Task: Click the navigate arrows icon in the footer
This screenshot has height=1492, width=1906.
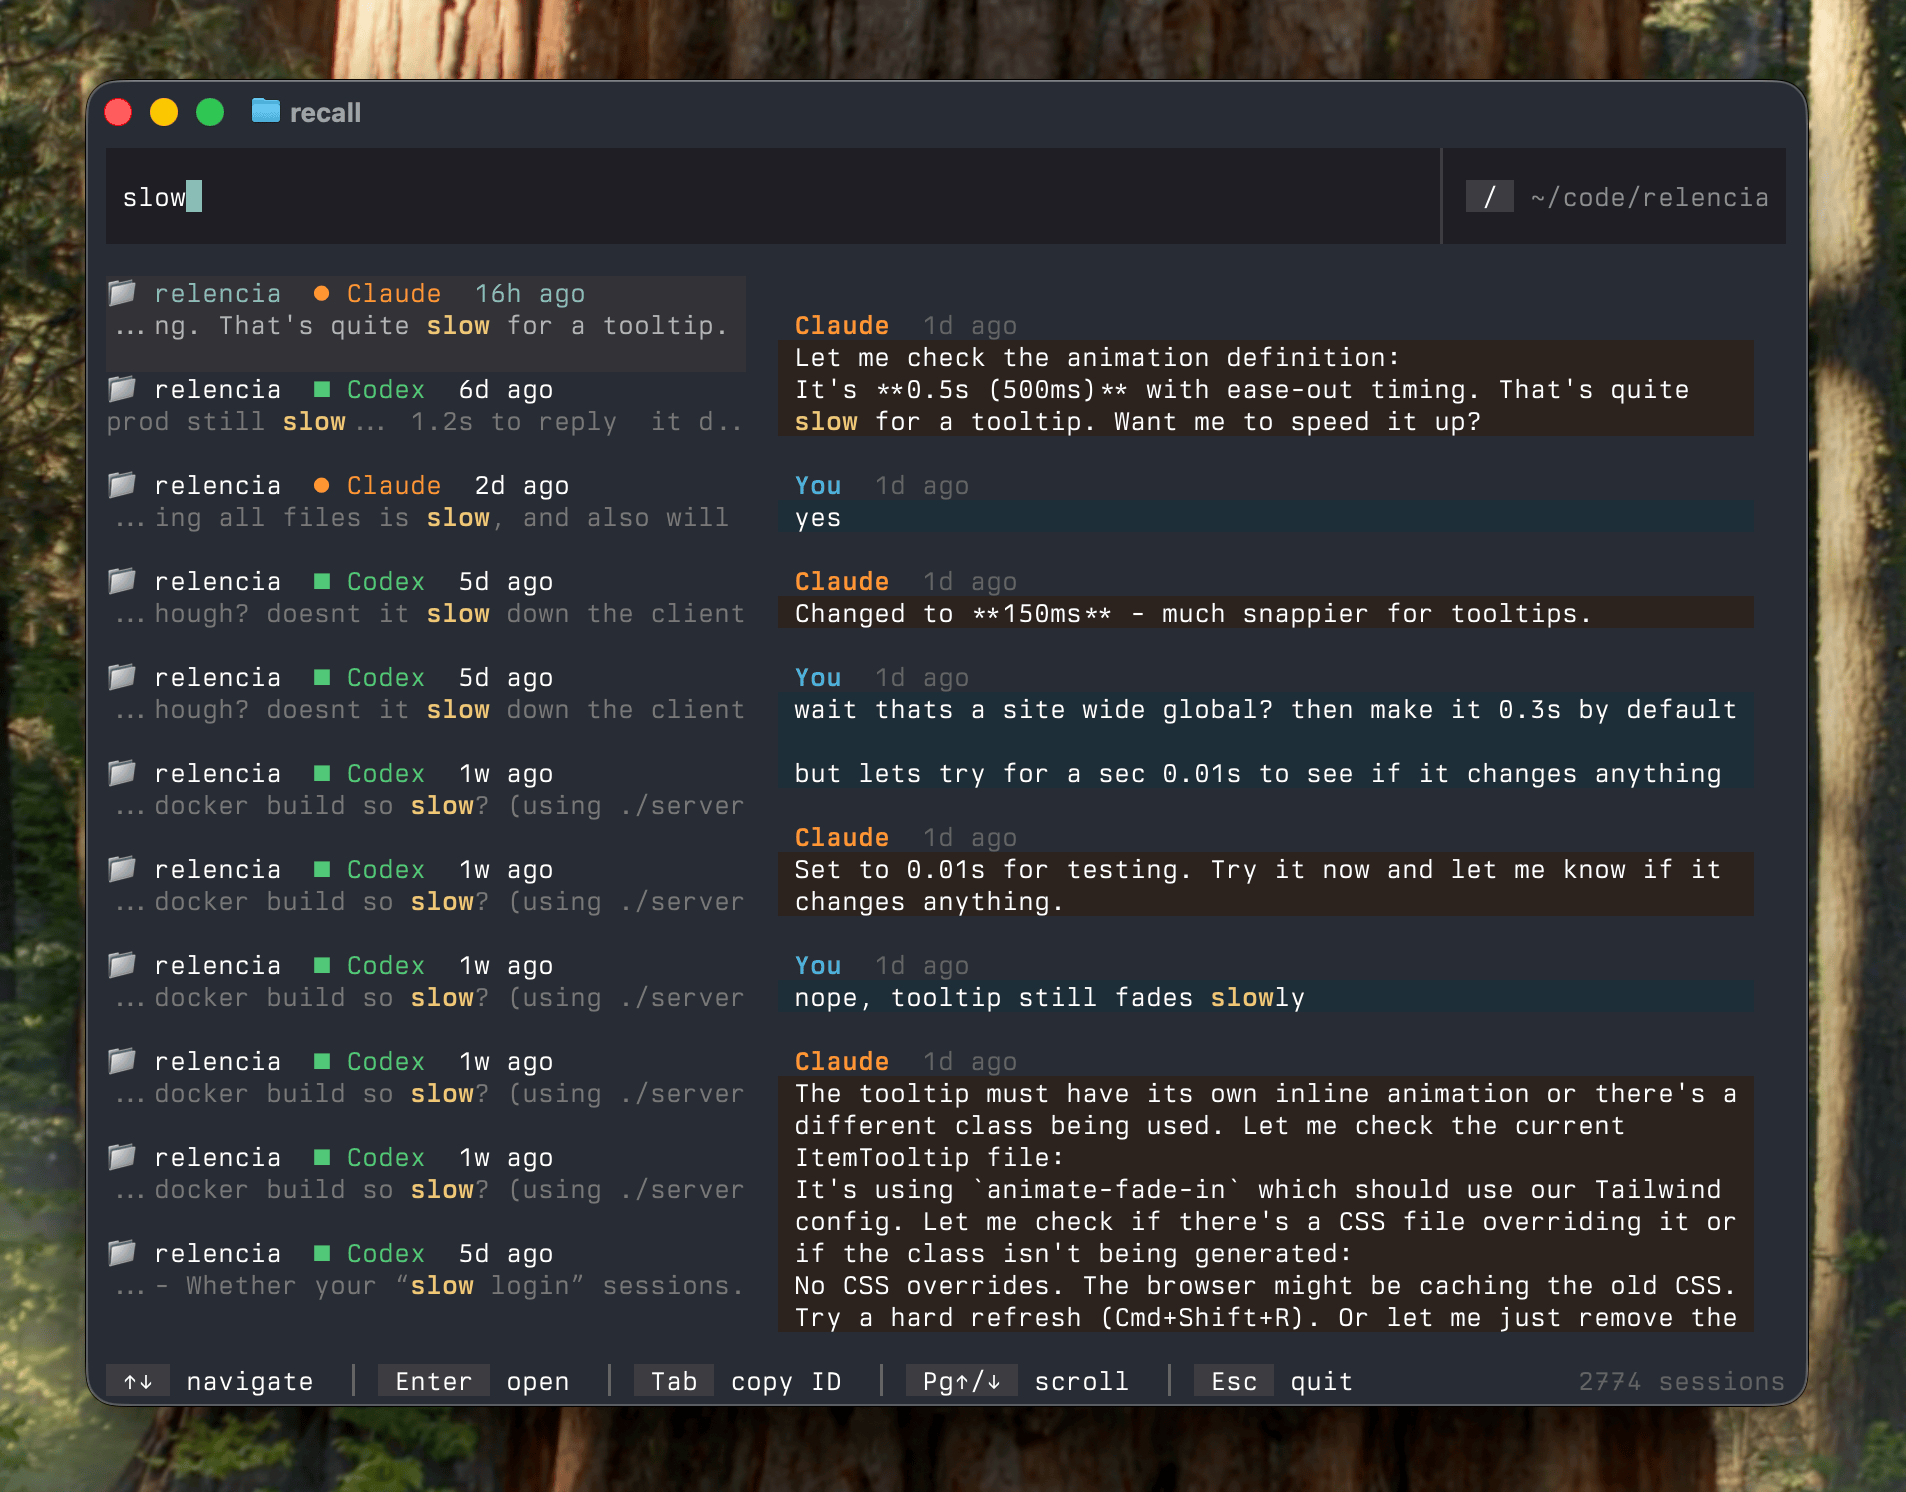Action: coord(139,1381)
